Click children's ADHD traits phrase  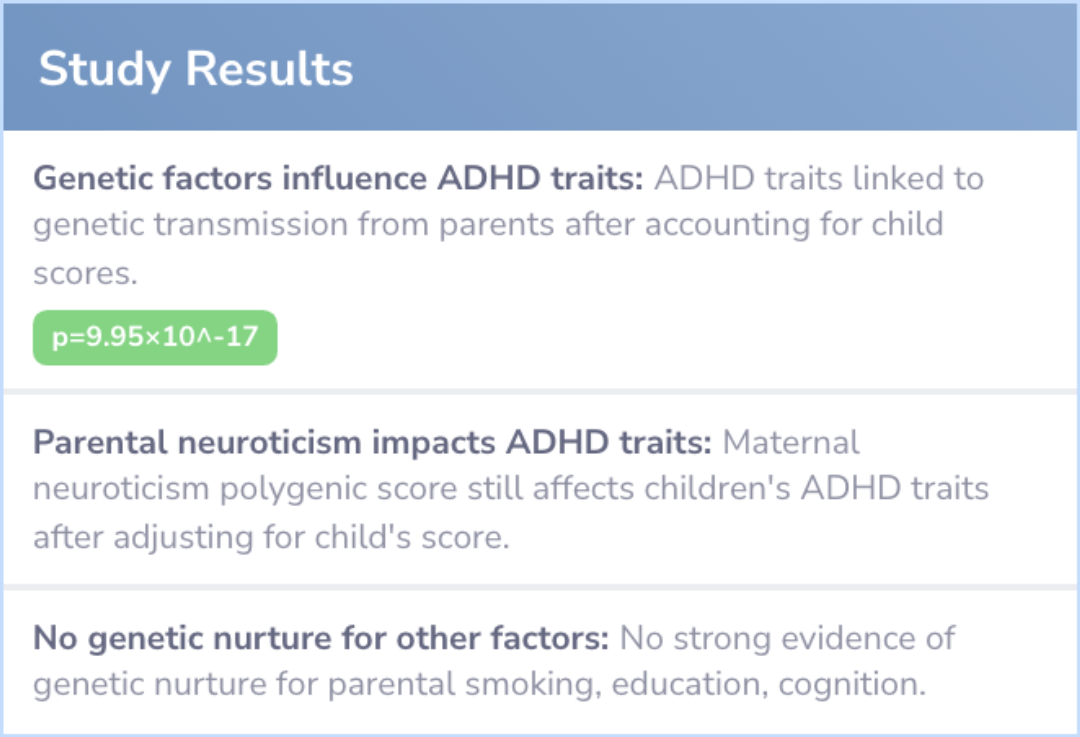point(816,489)
